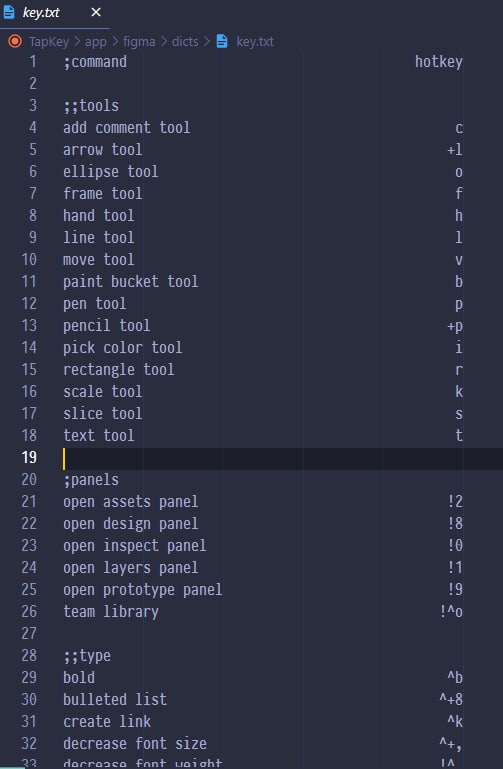Click line number 1 in gutter
The image size is (503, 769).
pos(32,62)
